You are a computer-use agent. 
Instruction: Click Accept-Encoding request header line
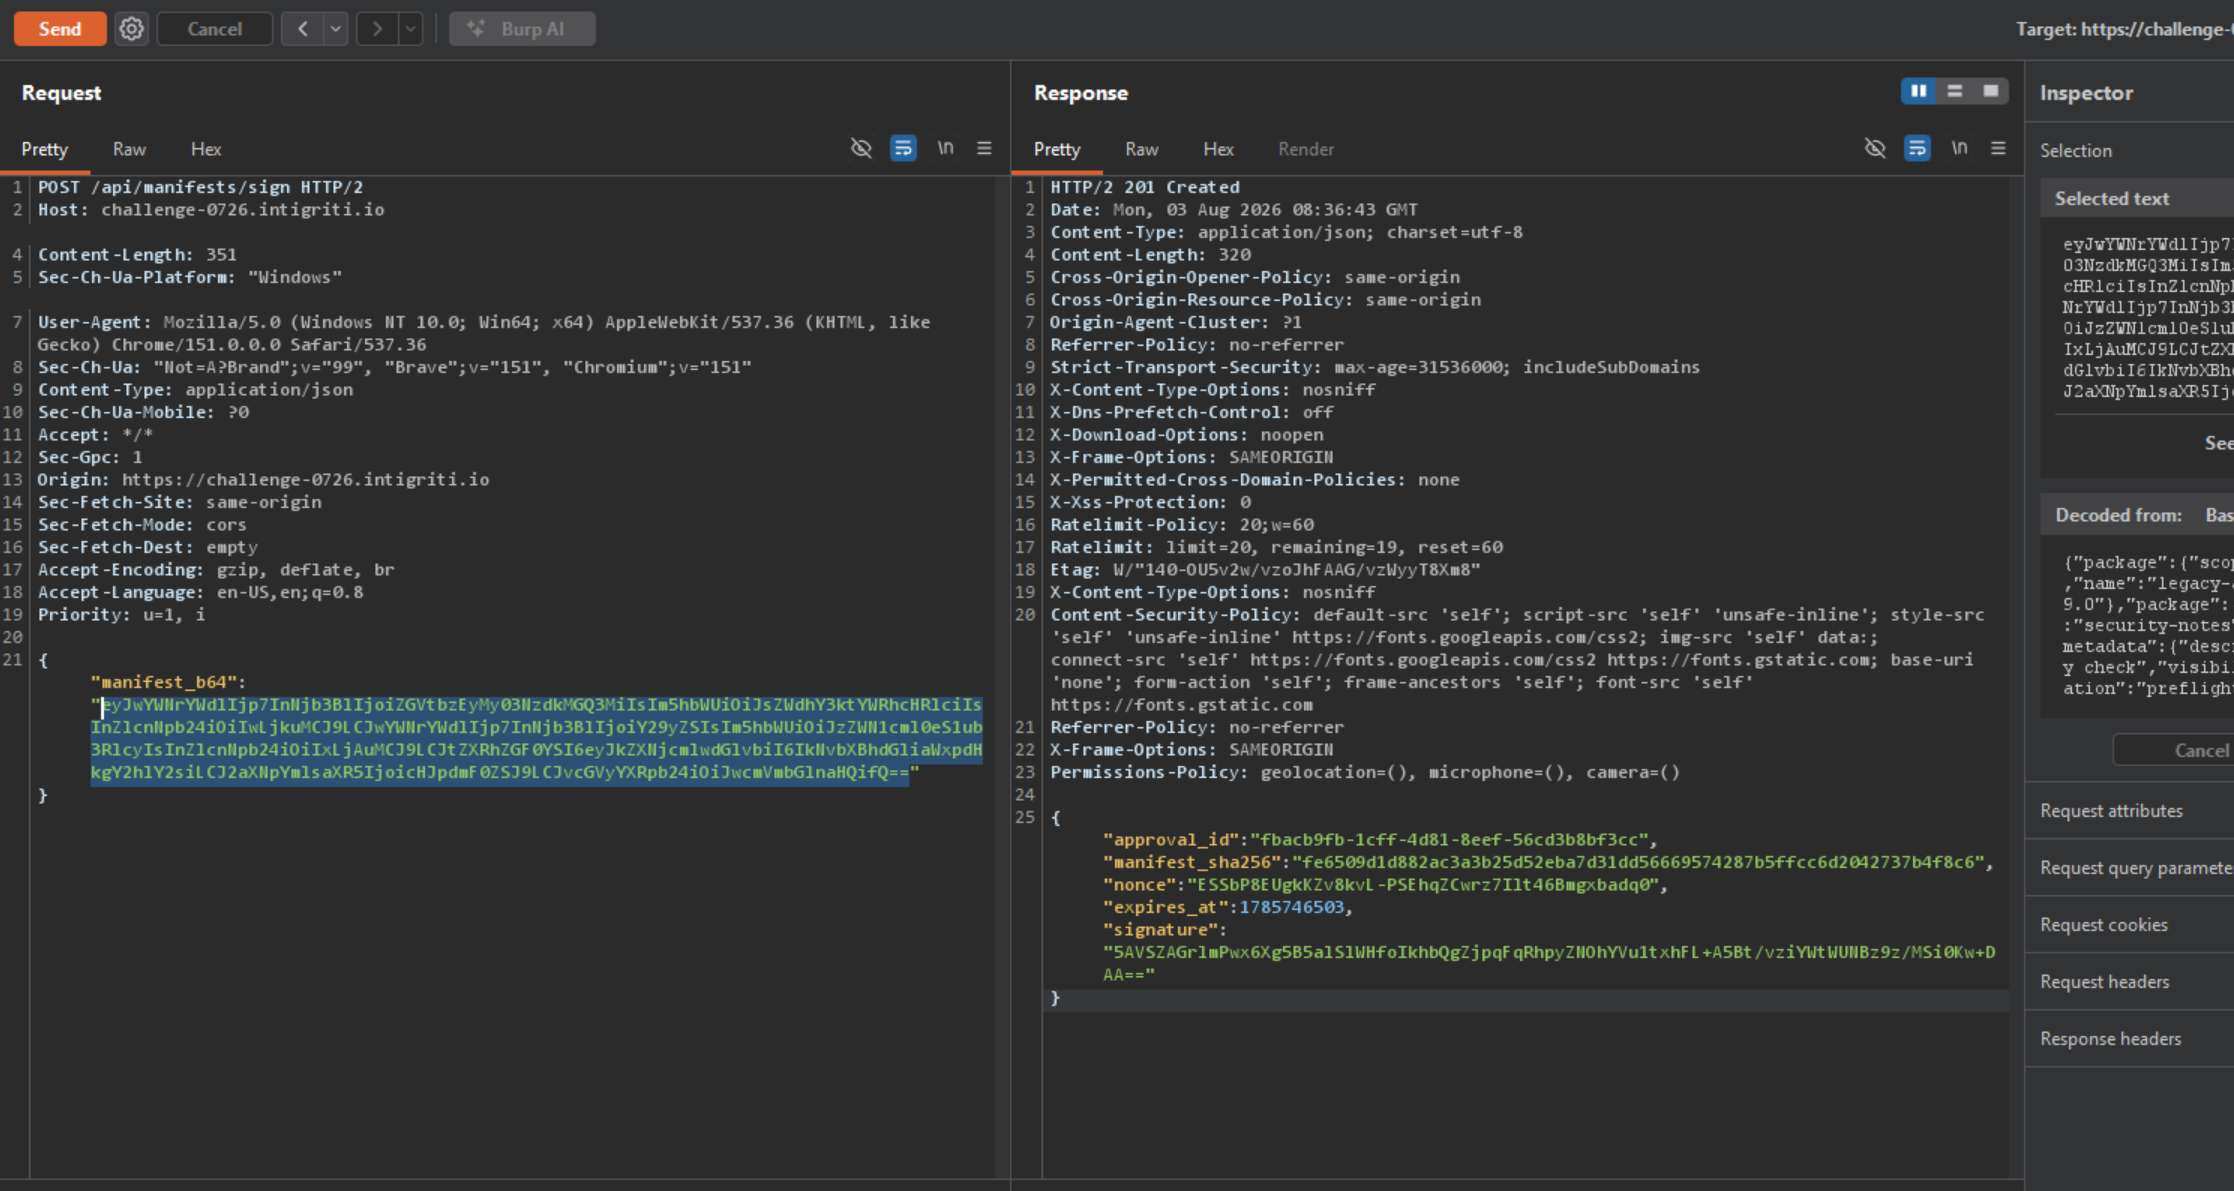pyautogui.click(x=216, y=570)
